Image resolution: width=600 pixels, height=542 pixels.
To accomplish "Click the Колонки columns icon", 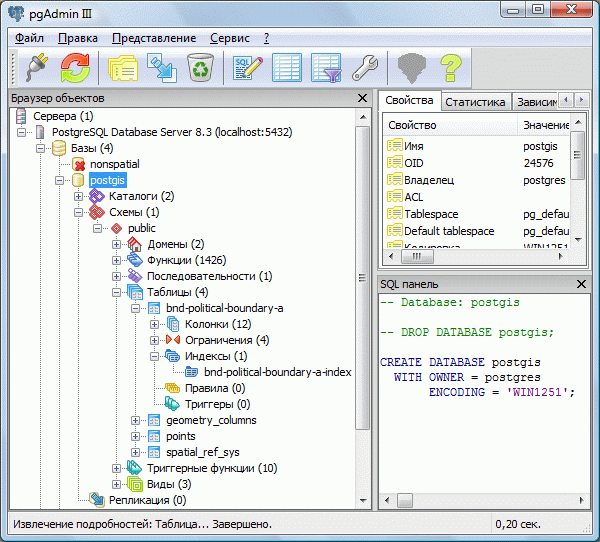I will point(173,324).
